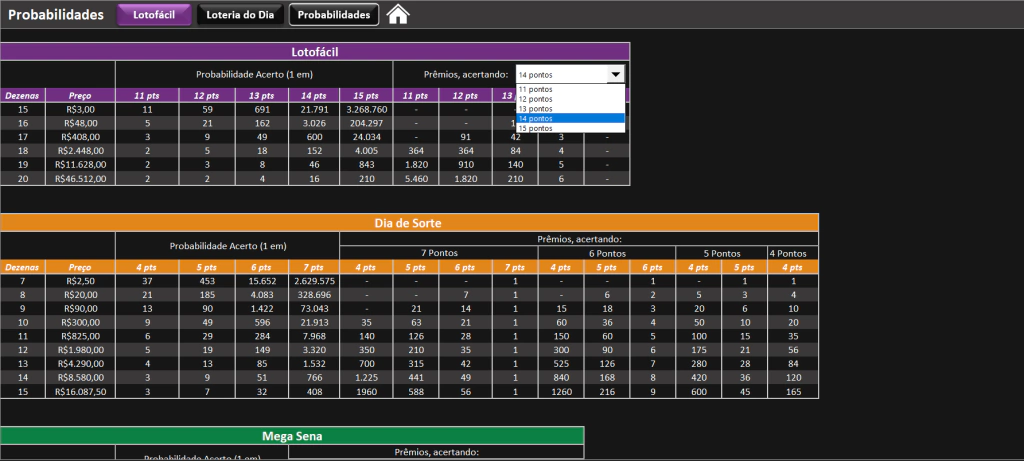Click the Dia de Sorte Preço column header
The width and height of the screenshot is (1024, 461).
point(80,267)
